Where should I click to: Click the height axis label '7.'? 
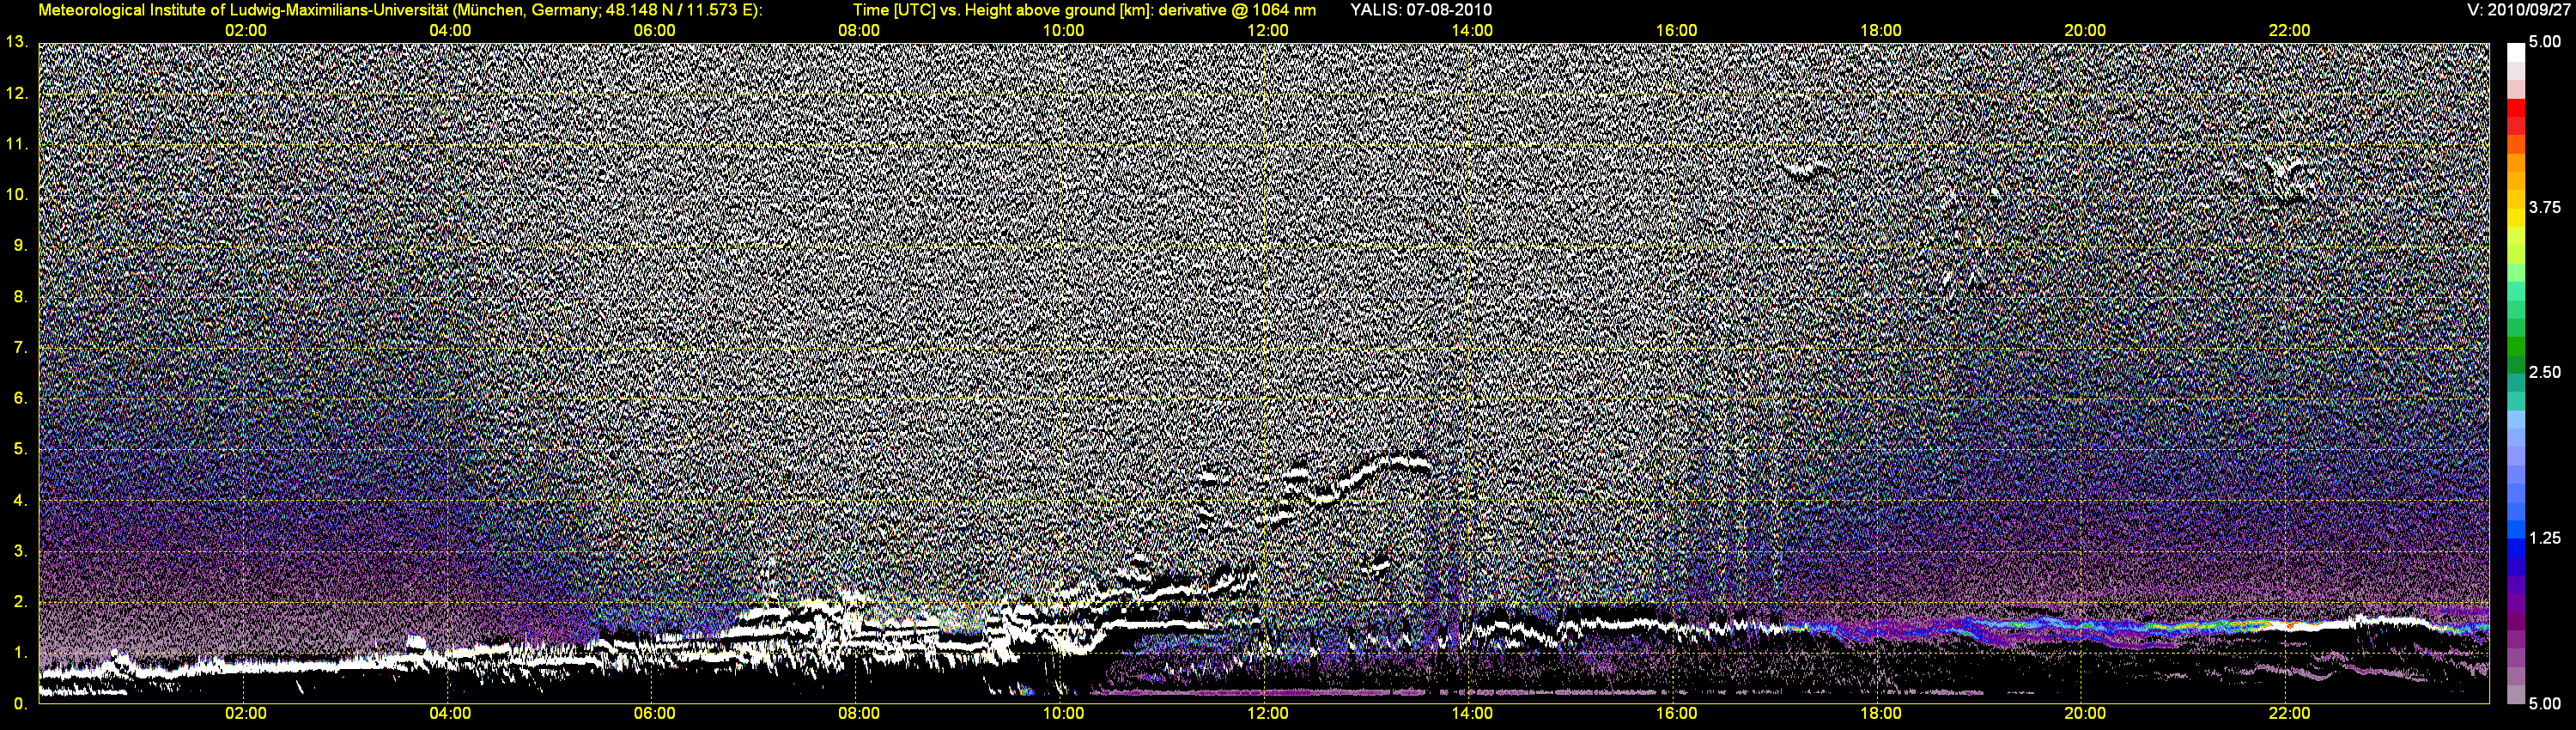(21, 348)
